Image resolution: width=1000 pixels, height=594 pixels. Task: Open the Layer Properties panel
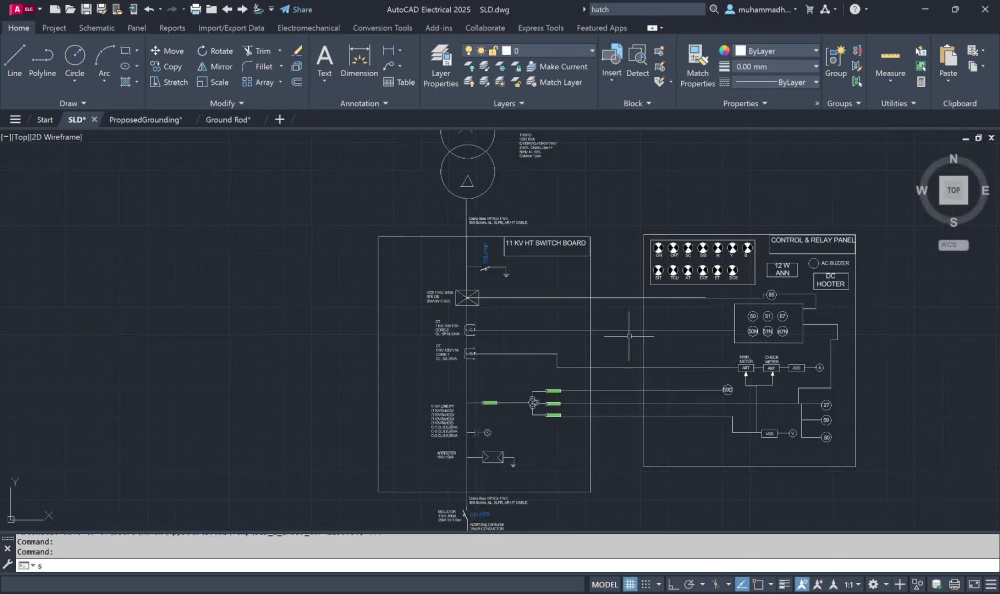point(441,66)
